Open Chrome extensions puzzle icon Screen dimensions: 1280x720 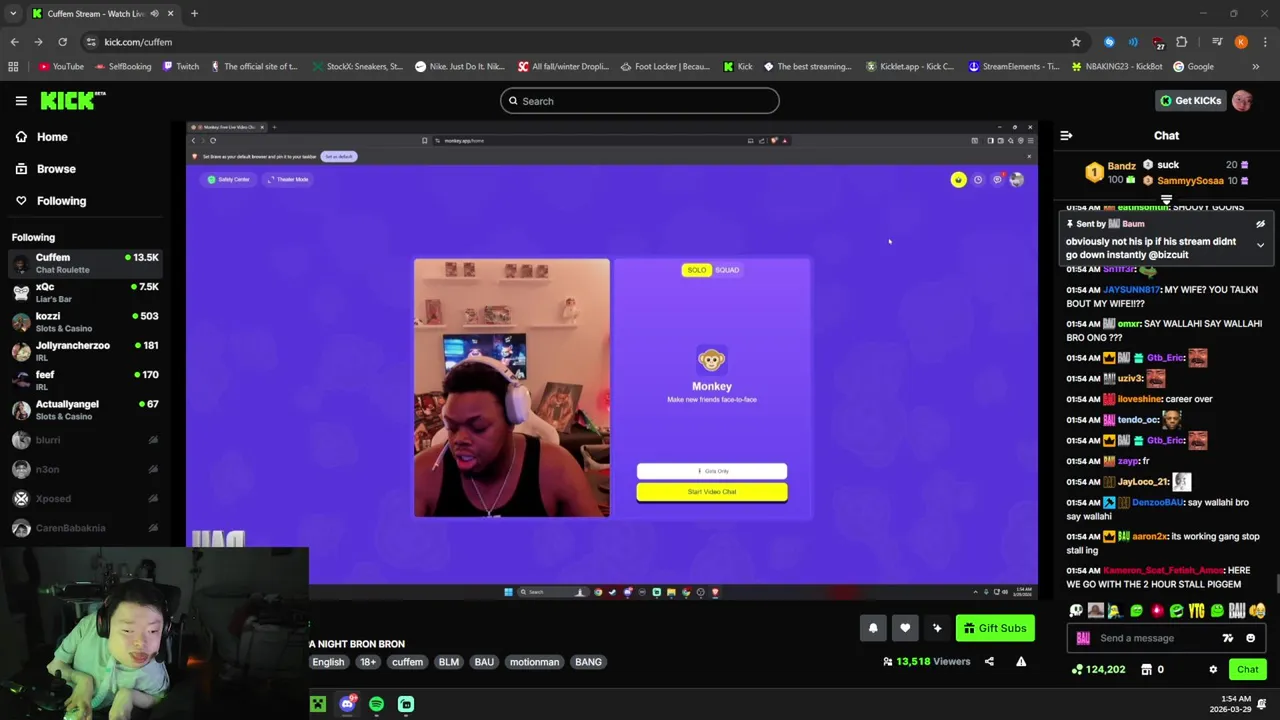[1182, 42]
